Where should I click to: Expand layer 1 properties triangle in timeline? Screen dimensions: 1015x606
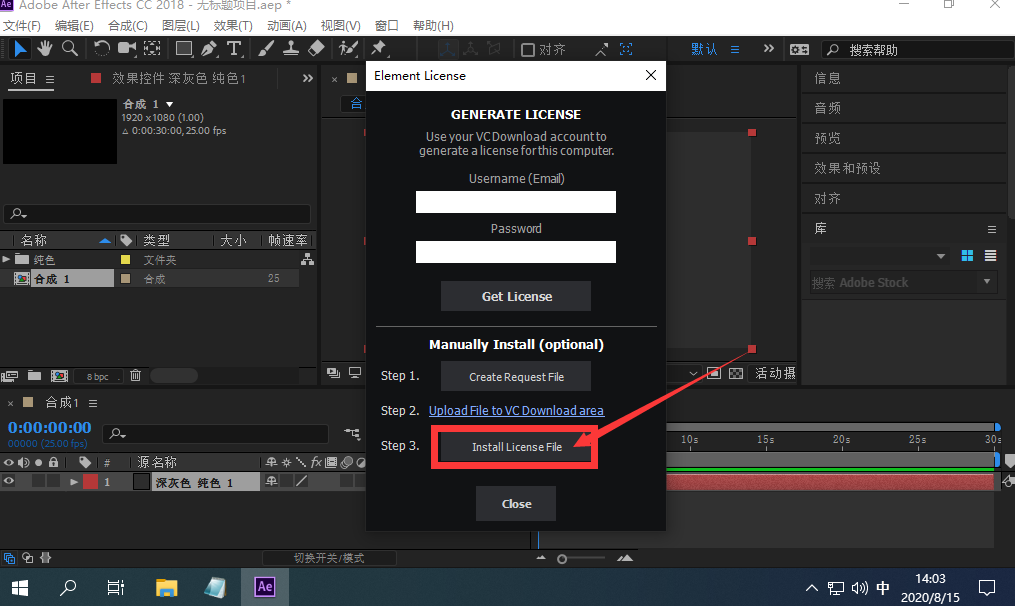coord(74,482)
